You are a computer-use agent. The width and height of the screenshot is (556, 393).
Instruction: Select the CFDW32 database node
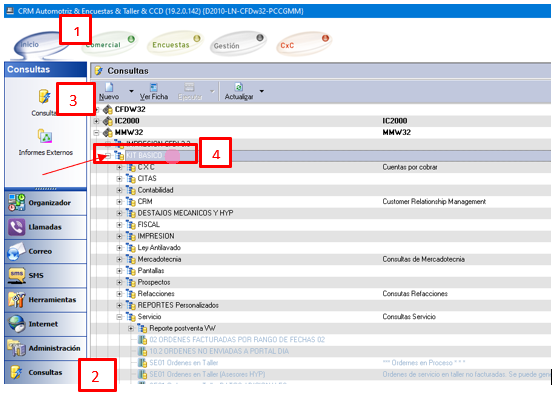pyautogui.click(x=130, y=109)
